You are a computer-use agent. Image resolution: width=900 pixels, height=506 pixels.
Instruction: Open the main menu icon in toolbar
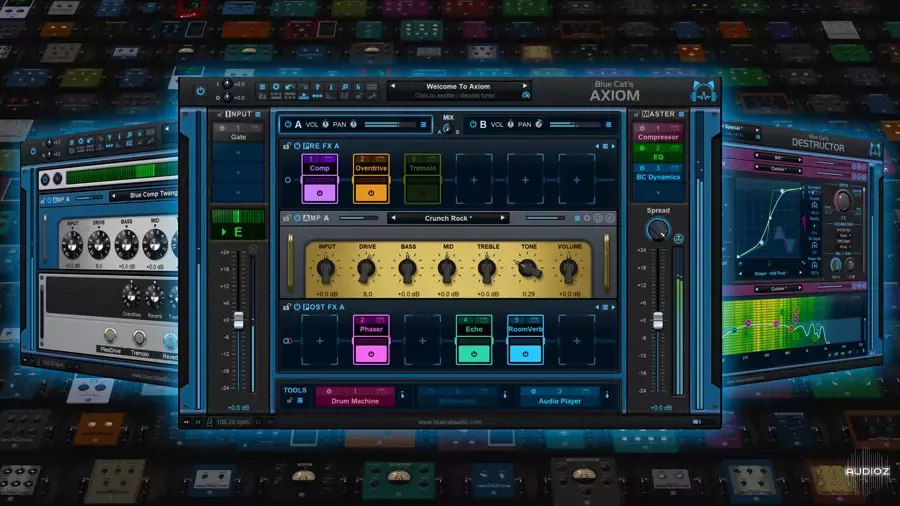[262, 87]
